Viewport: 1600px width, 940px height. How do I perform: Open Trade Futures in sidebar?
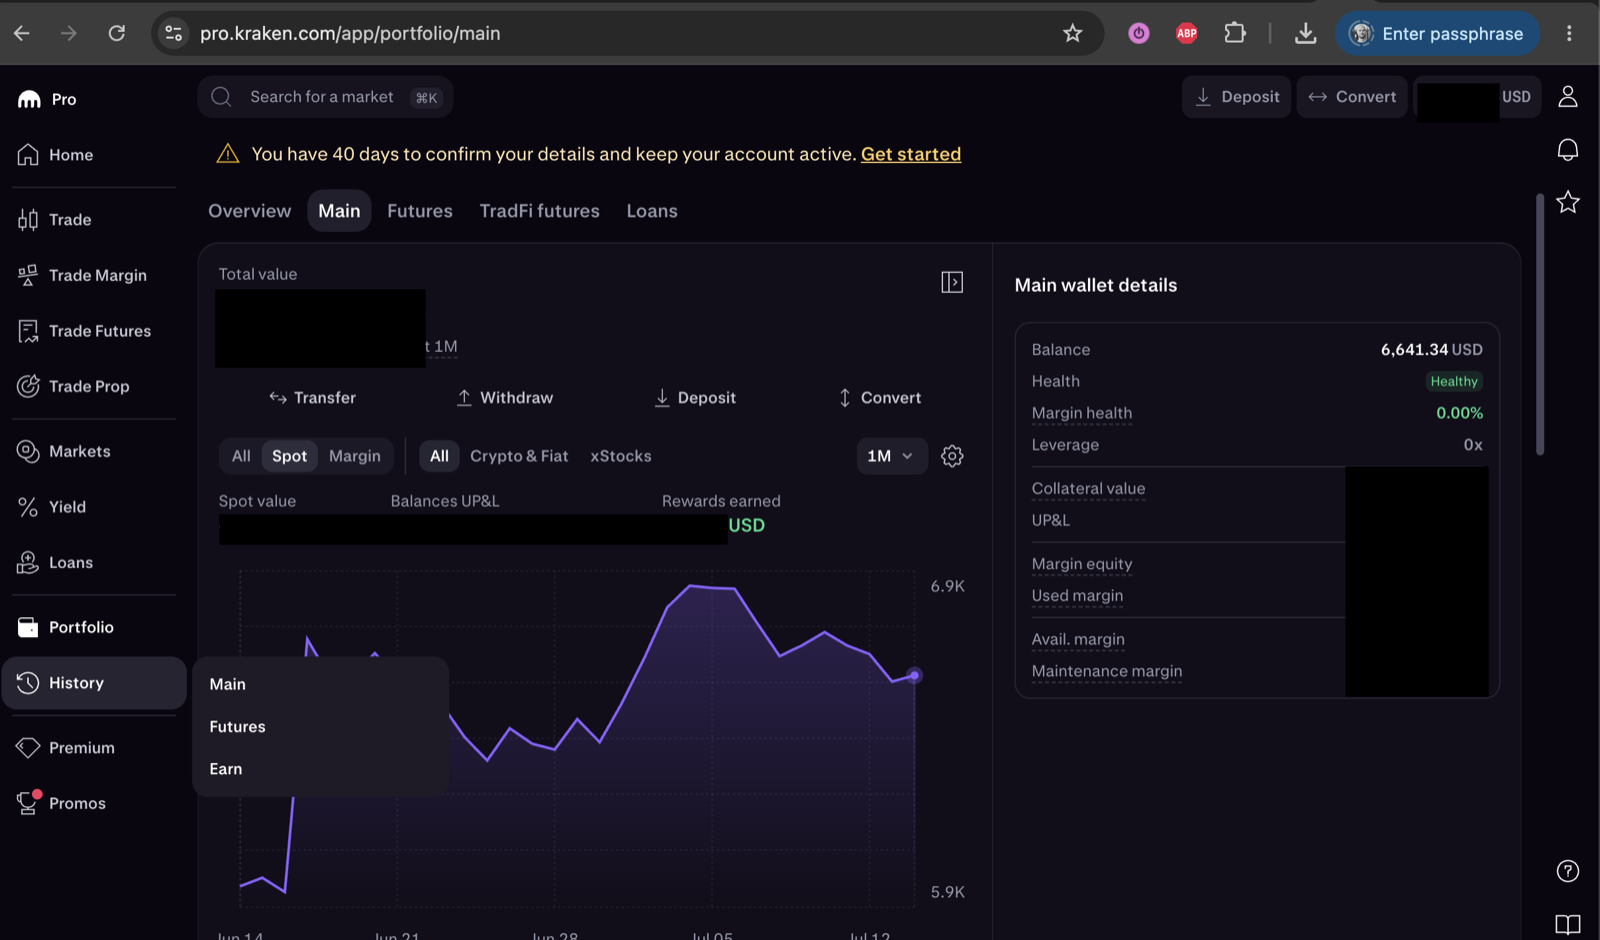pos(84,331)
